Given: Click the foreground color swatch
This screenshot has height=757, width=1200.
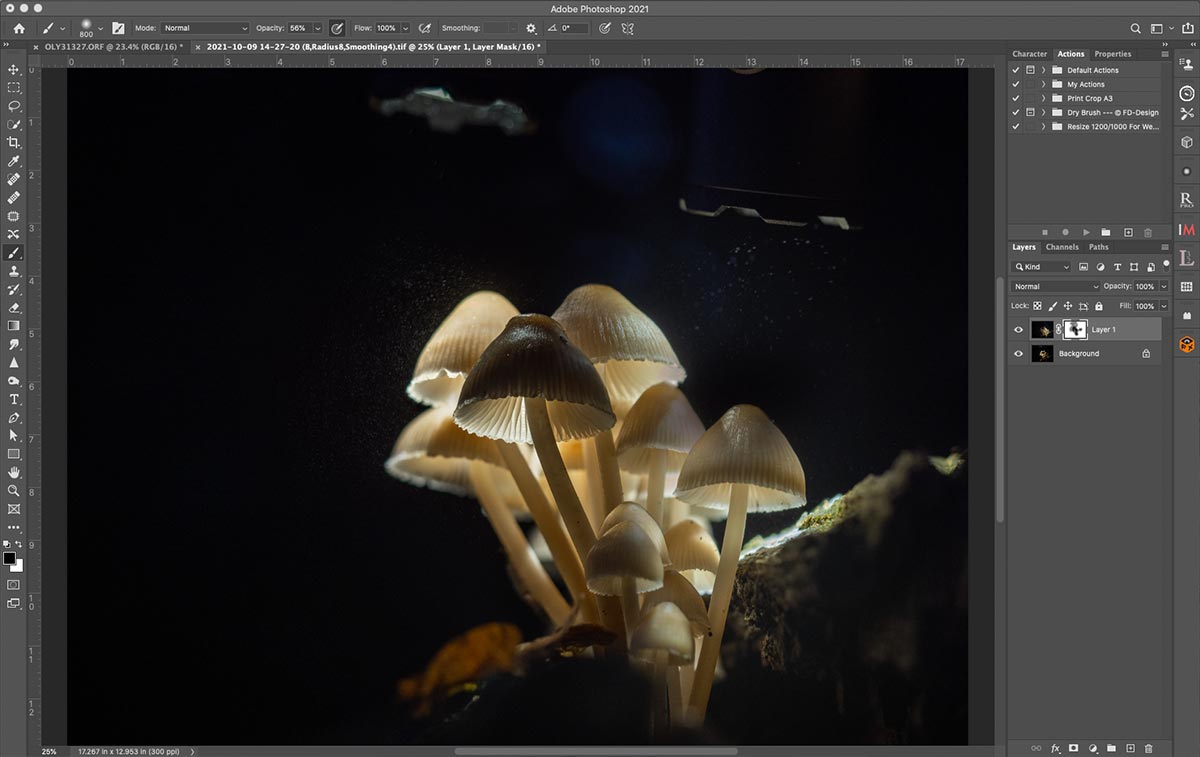Looking at the screenshot, I should 9,558.
